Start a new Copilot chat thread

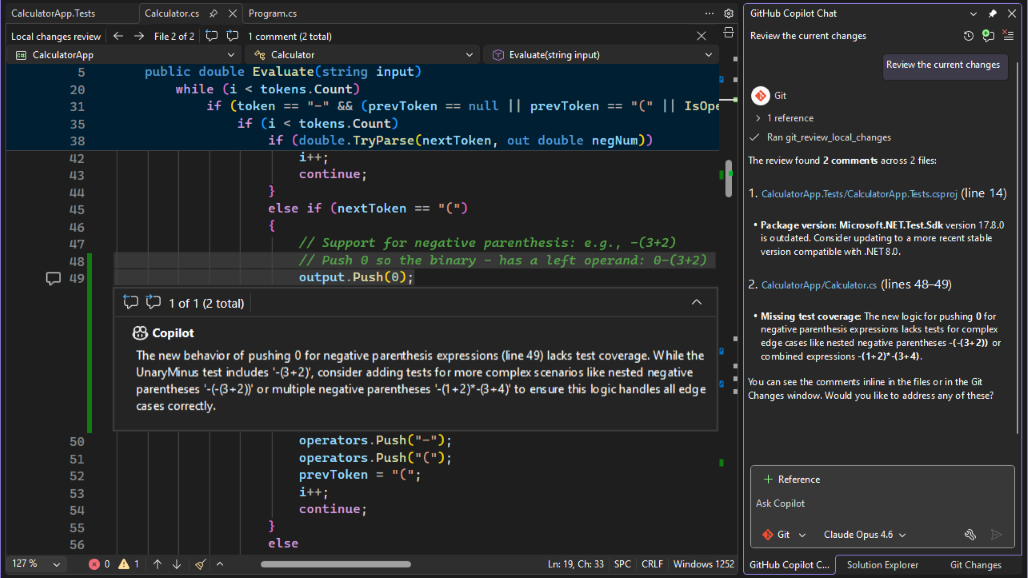[988, 35]
